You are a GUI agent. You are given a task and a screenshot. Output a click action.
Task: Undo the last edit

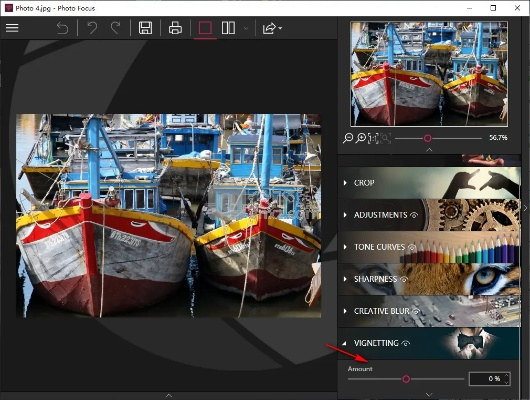point(92,28)
